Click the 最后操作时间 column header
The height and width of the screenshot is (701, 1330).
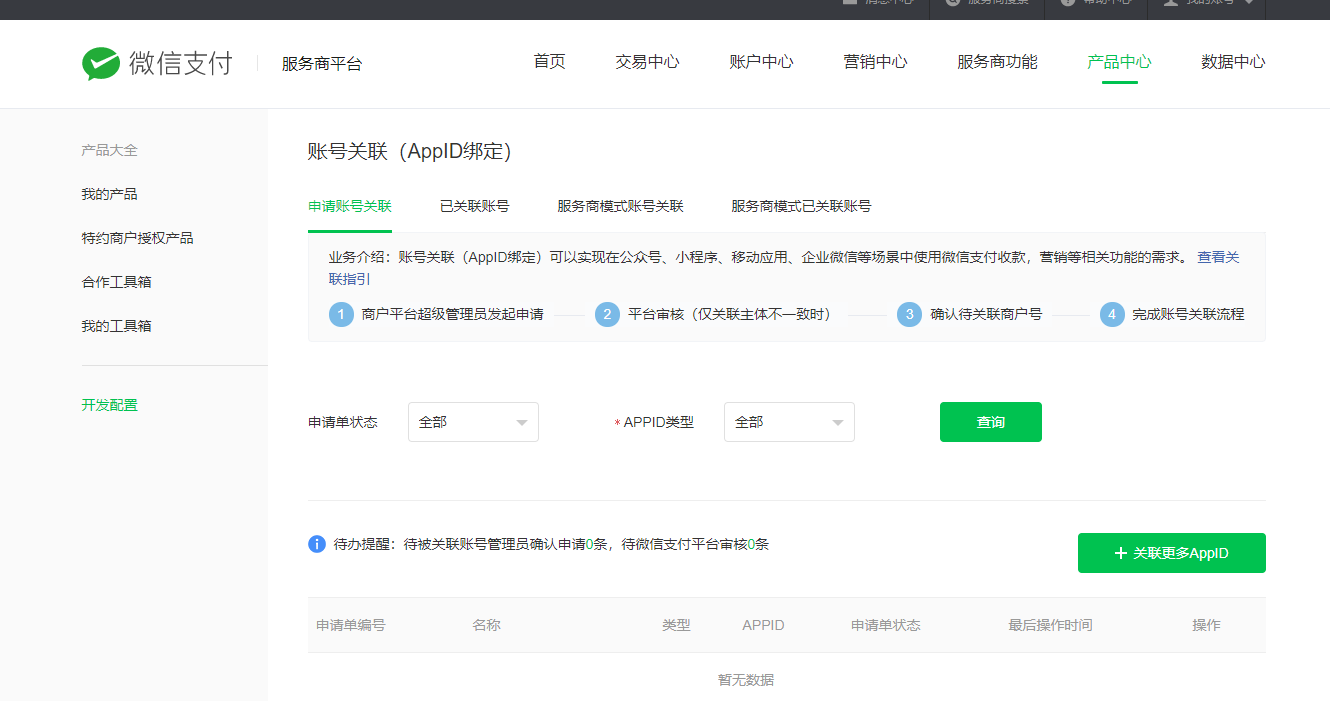(x=1050, y=625)
